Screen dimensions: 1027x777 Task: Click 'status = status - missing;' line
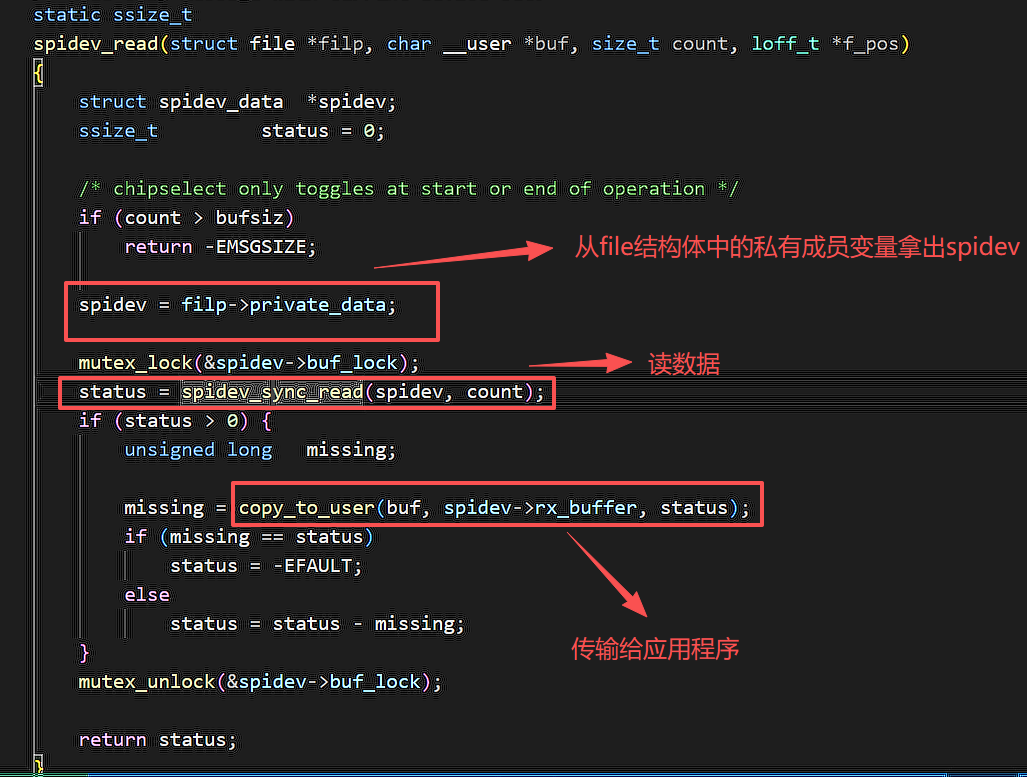tap(317, 624)
